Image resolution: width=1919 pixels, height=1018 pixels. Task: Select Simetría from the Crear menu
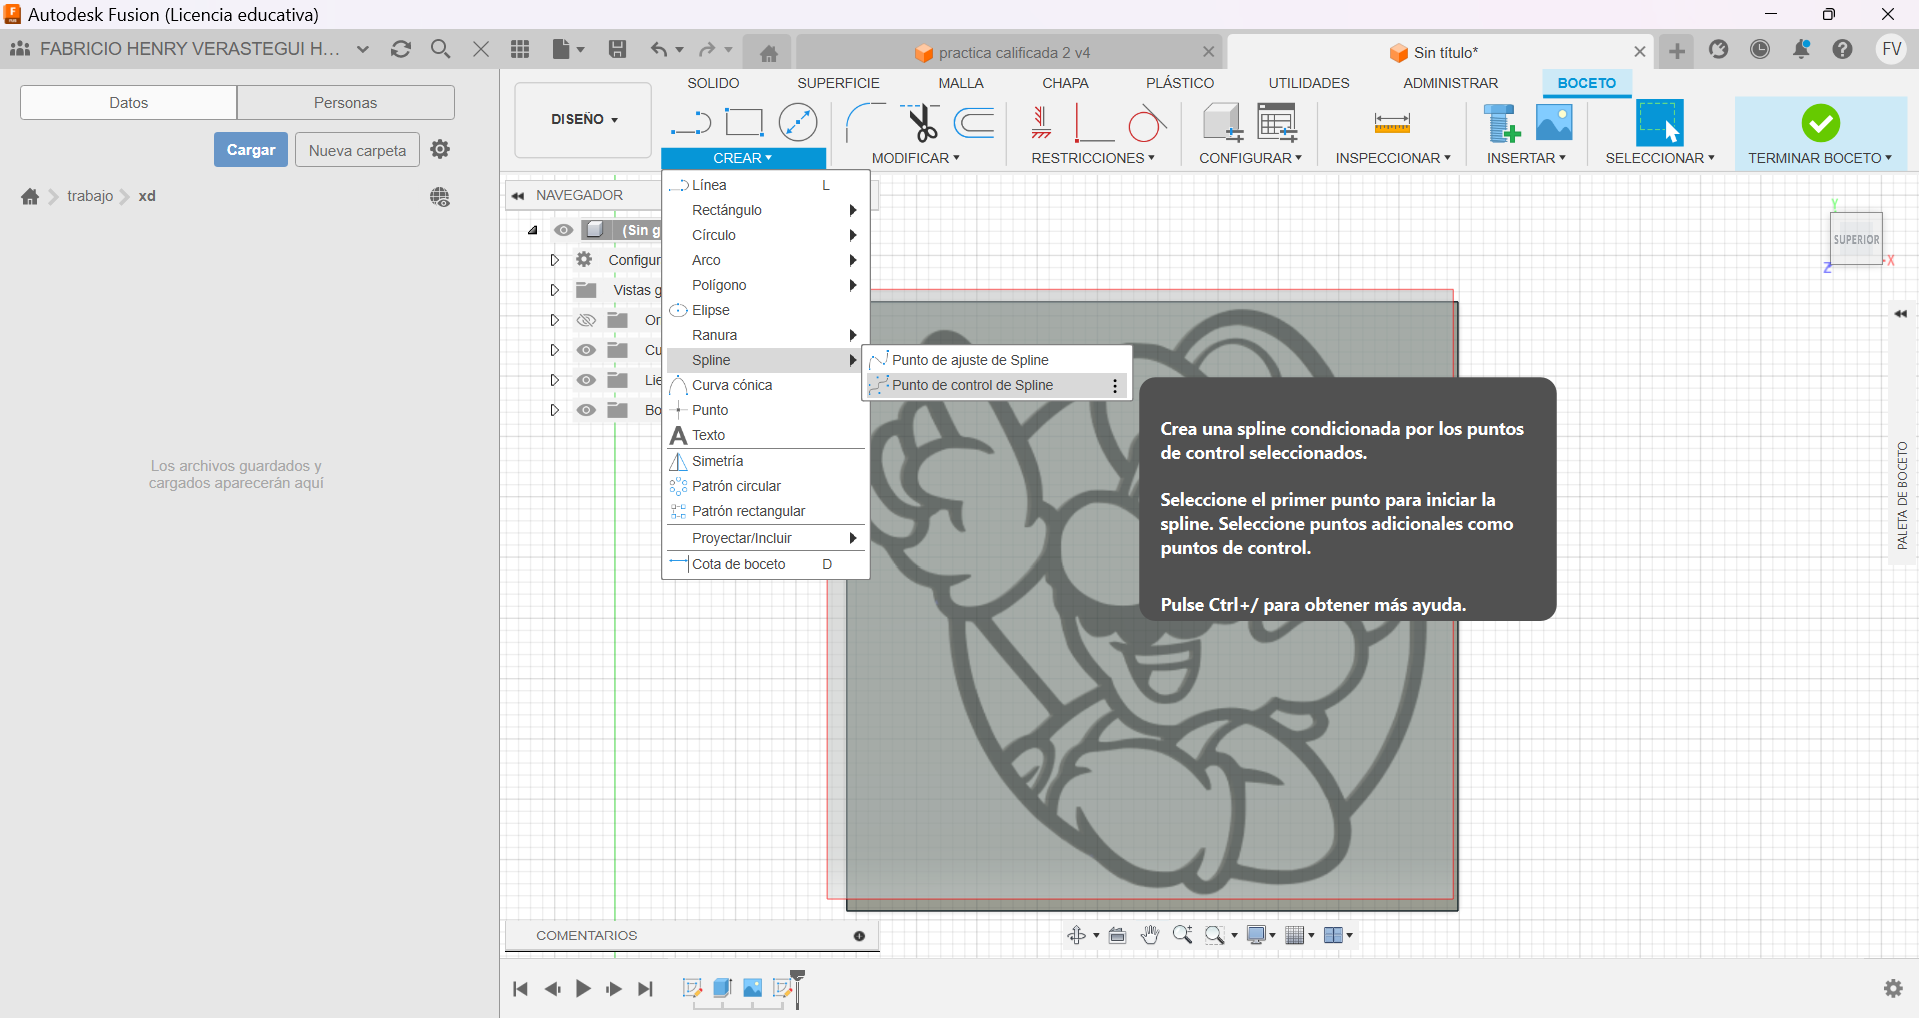[x=766, y=461]
